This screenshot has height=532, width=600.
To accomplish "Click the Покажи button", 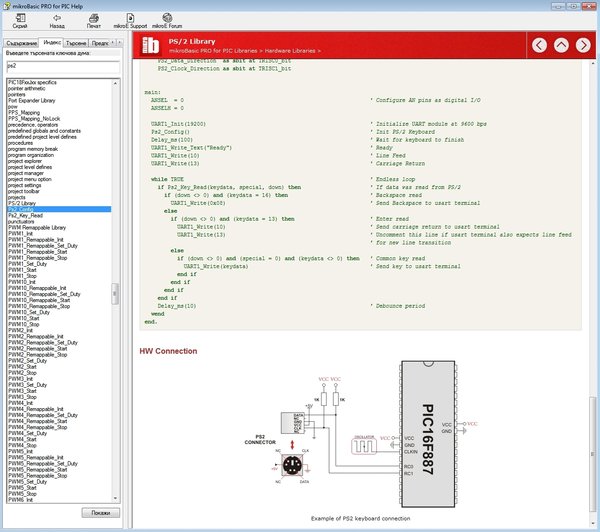I will [101, 512].
